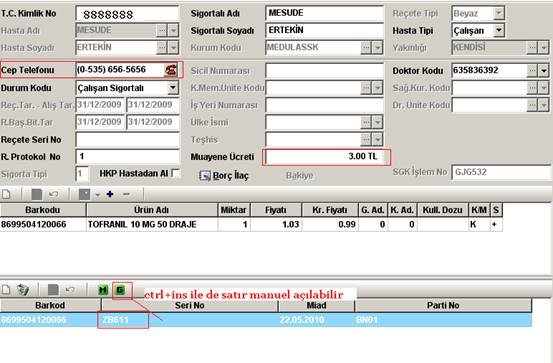Image resolution: width=553 pixels, height=363 pixels.
Task: Click Sicil Numarası input field
Action: pos(324,71)
